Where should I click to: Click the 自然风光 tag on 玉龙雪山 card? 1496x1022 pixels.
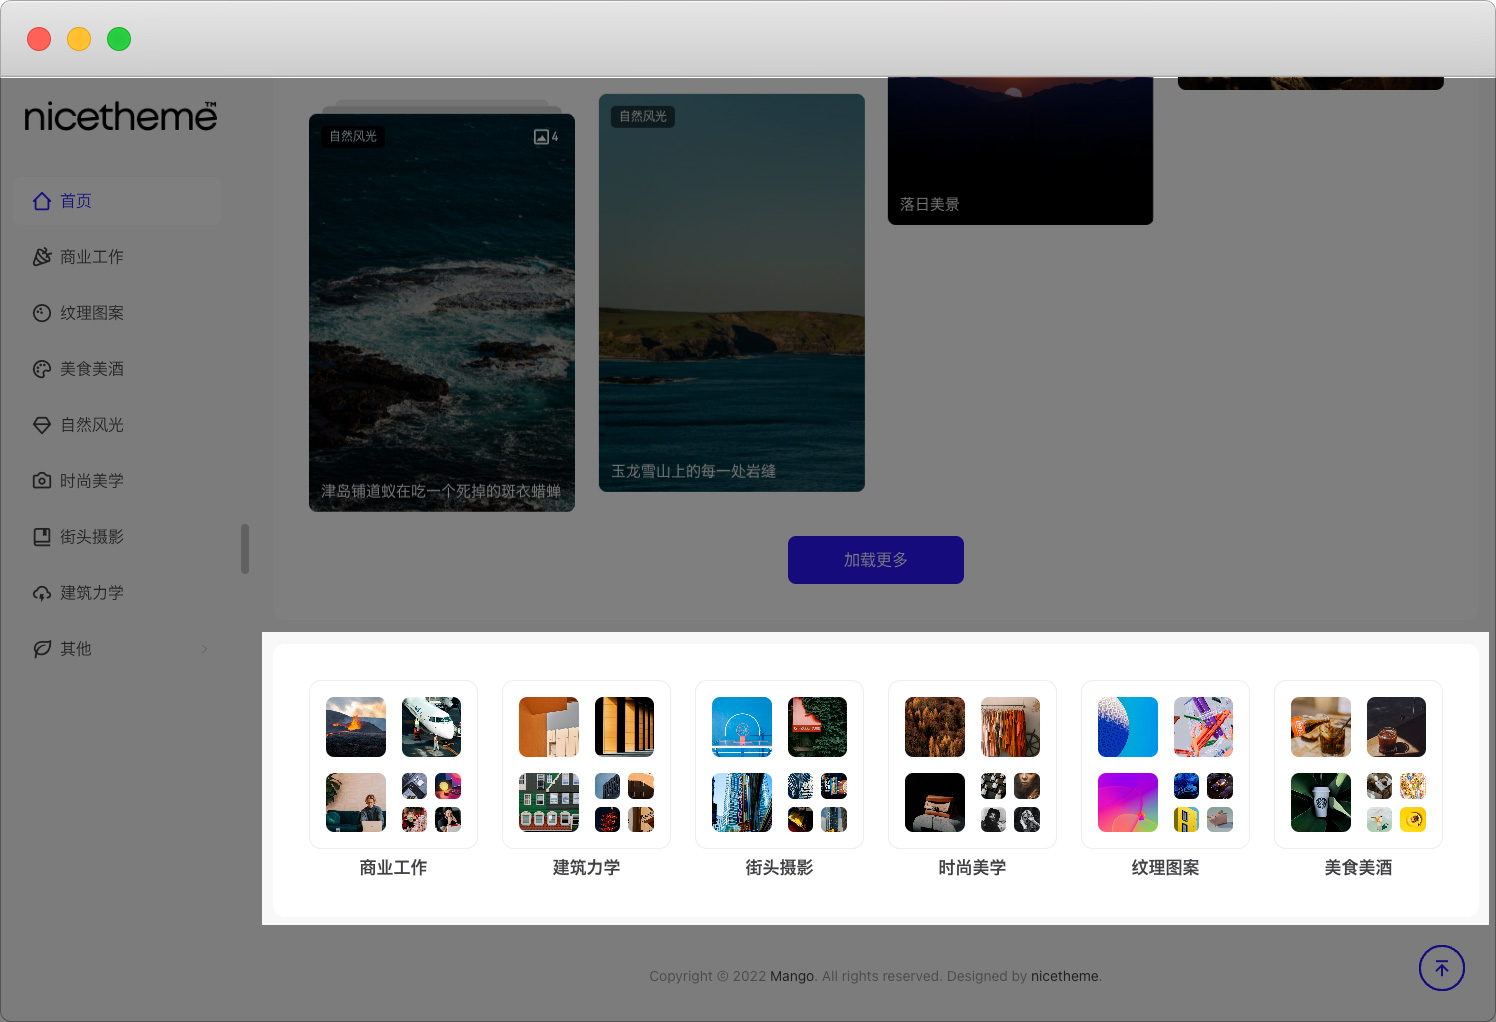click(643, 116)
